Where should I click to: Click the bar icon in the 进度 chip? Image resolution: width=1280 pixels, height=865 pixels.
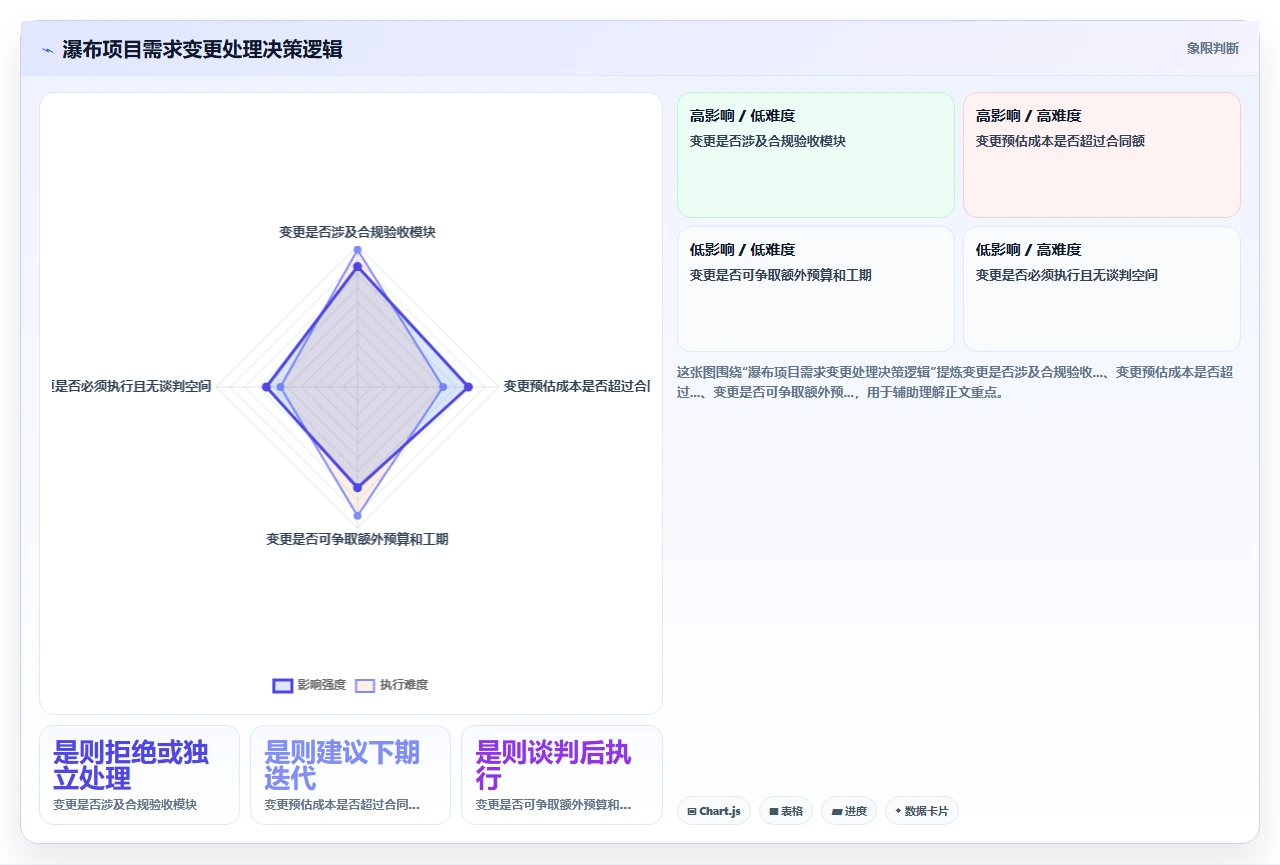(836, 812)
